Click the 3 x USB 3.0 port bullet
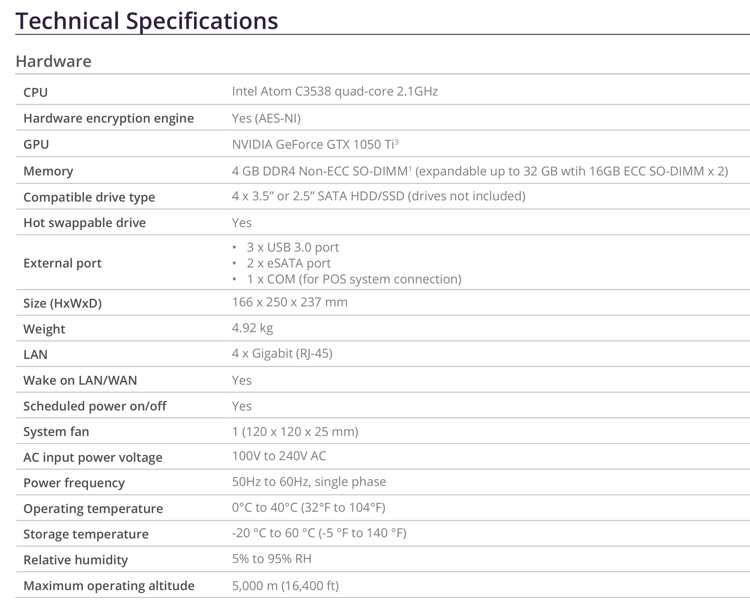This screenshot has height=606, width=750. coord(292,247)
